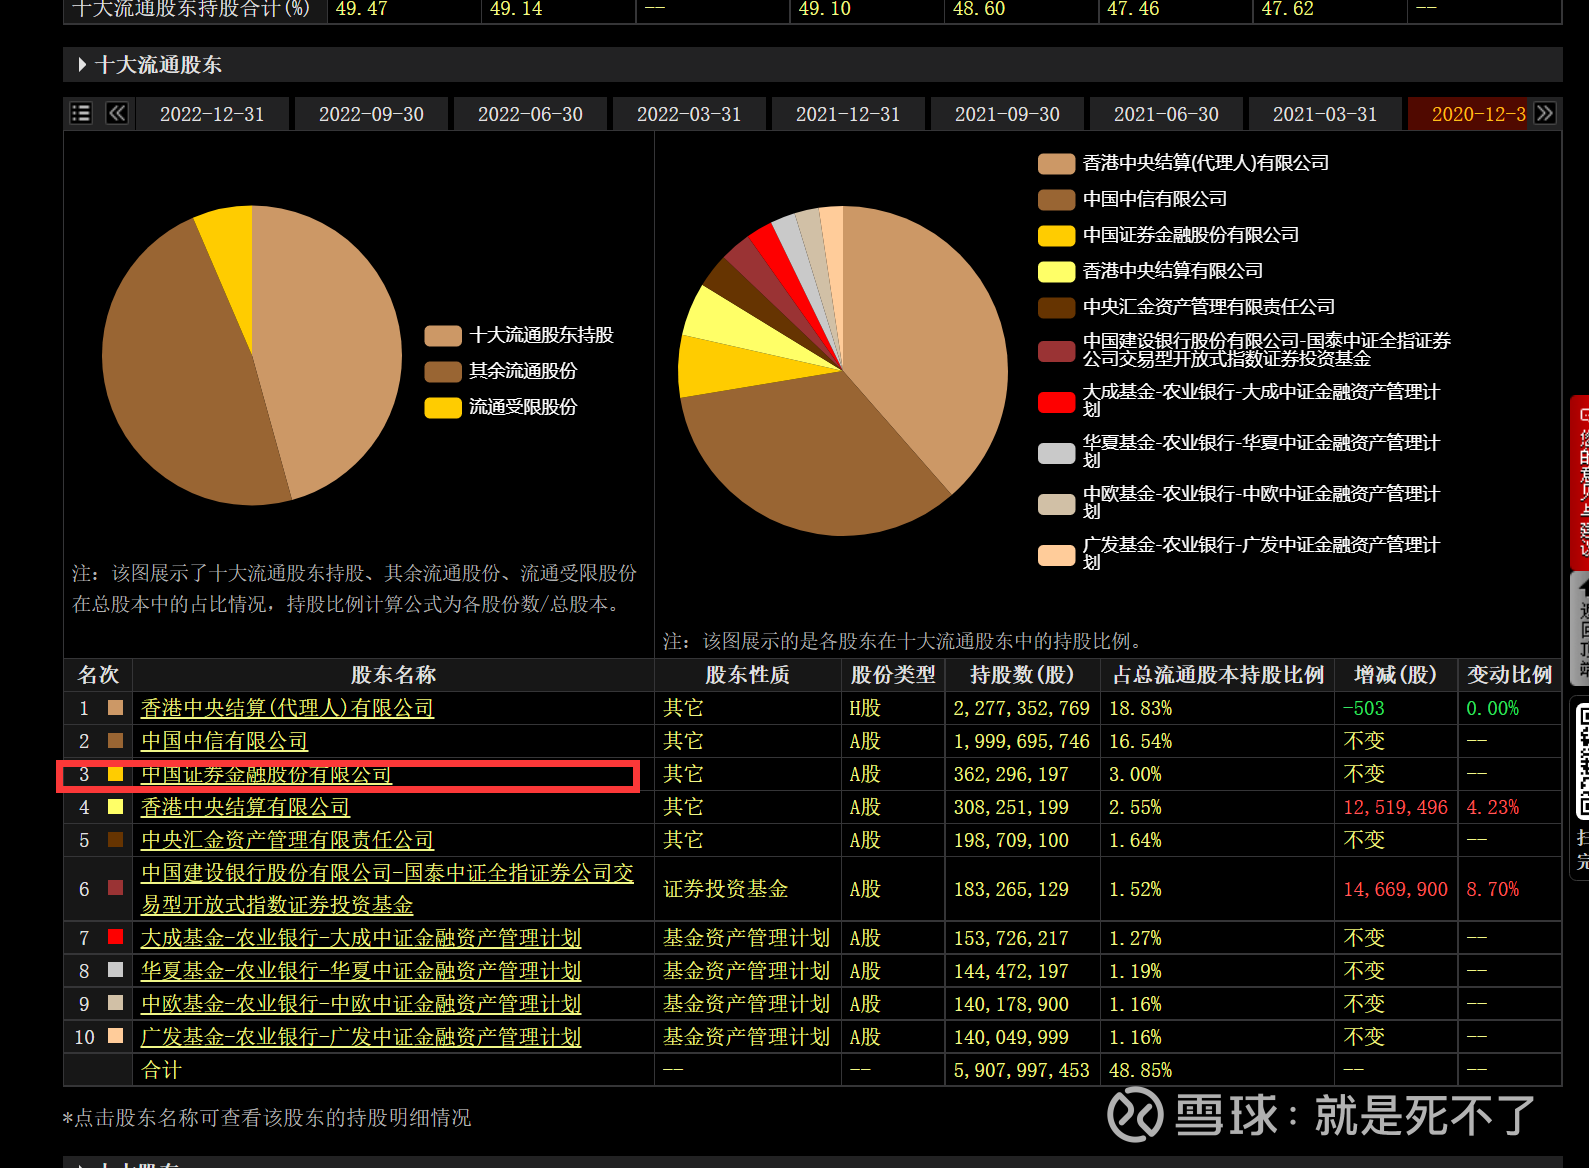Select the 2021-09-30 date tab

point(1007,114)
